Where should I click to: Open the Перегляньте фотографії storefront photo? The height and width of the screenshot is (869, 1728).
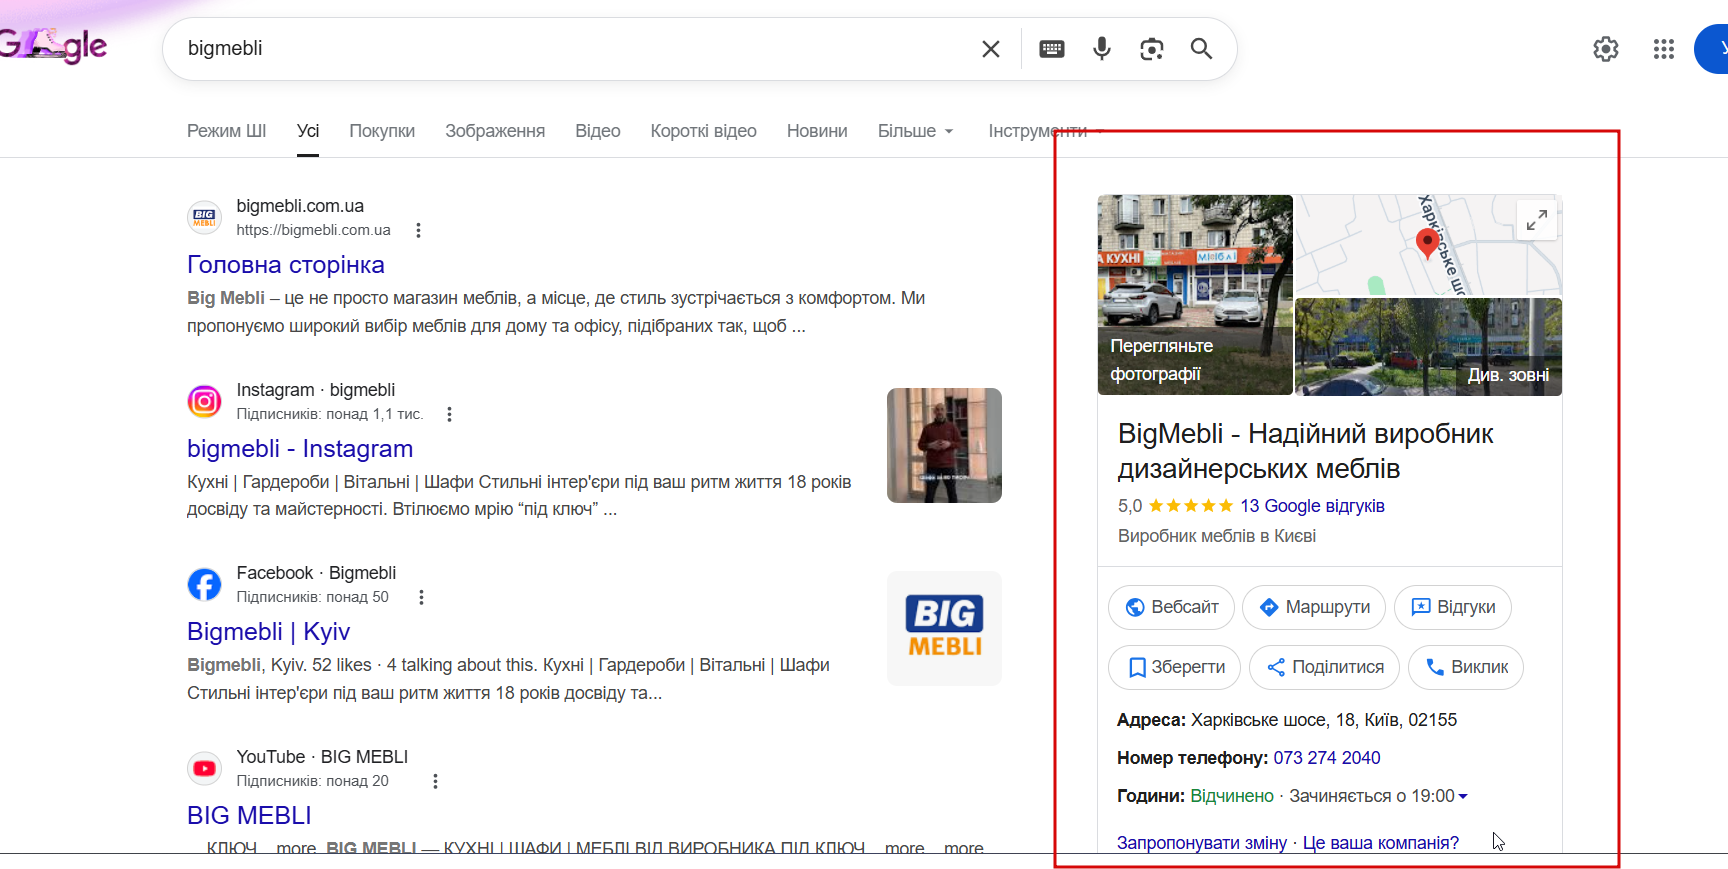point(1195,295)
